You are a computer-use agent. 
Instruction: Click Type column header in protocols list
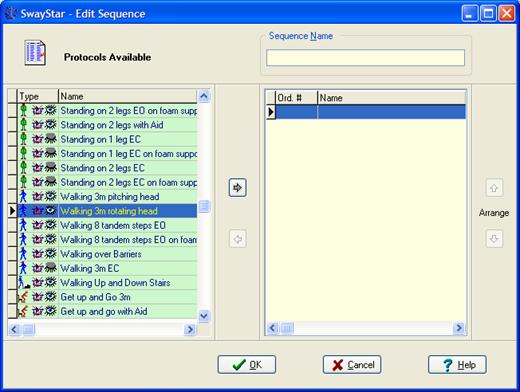pos(38,96)
